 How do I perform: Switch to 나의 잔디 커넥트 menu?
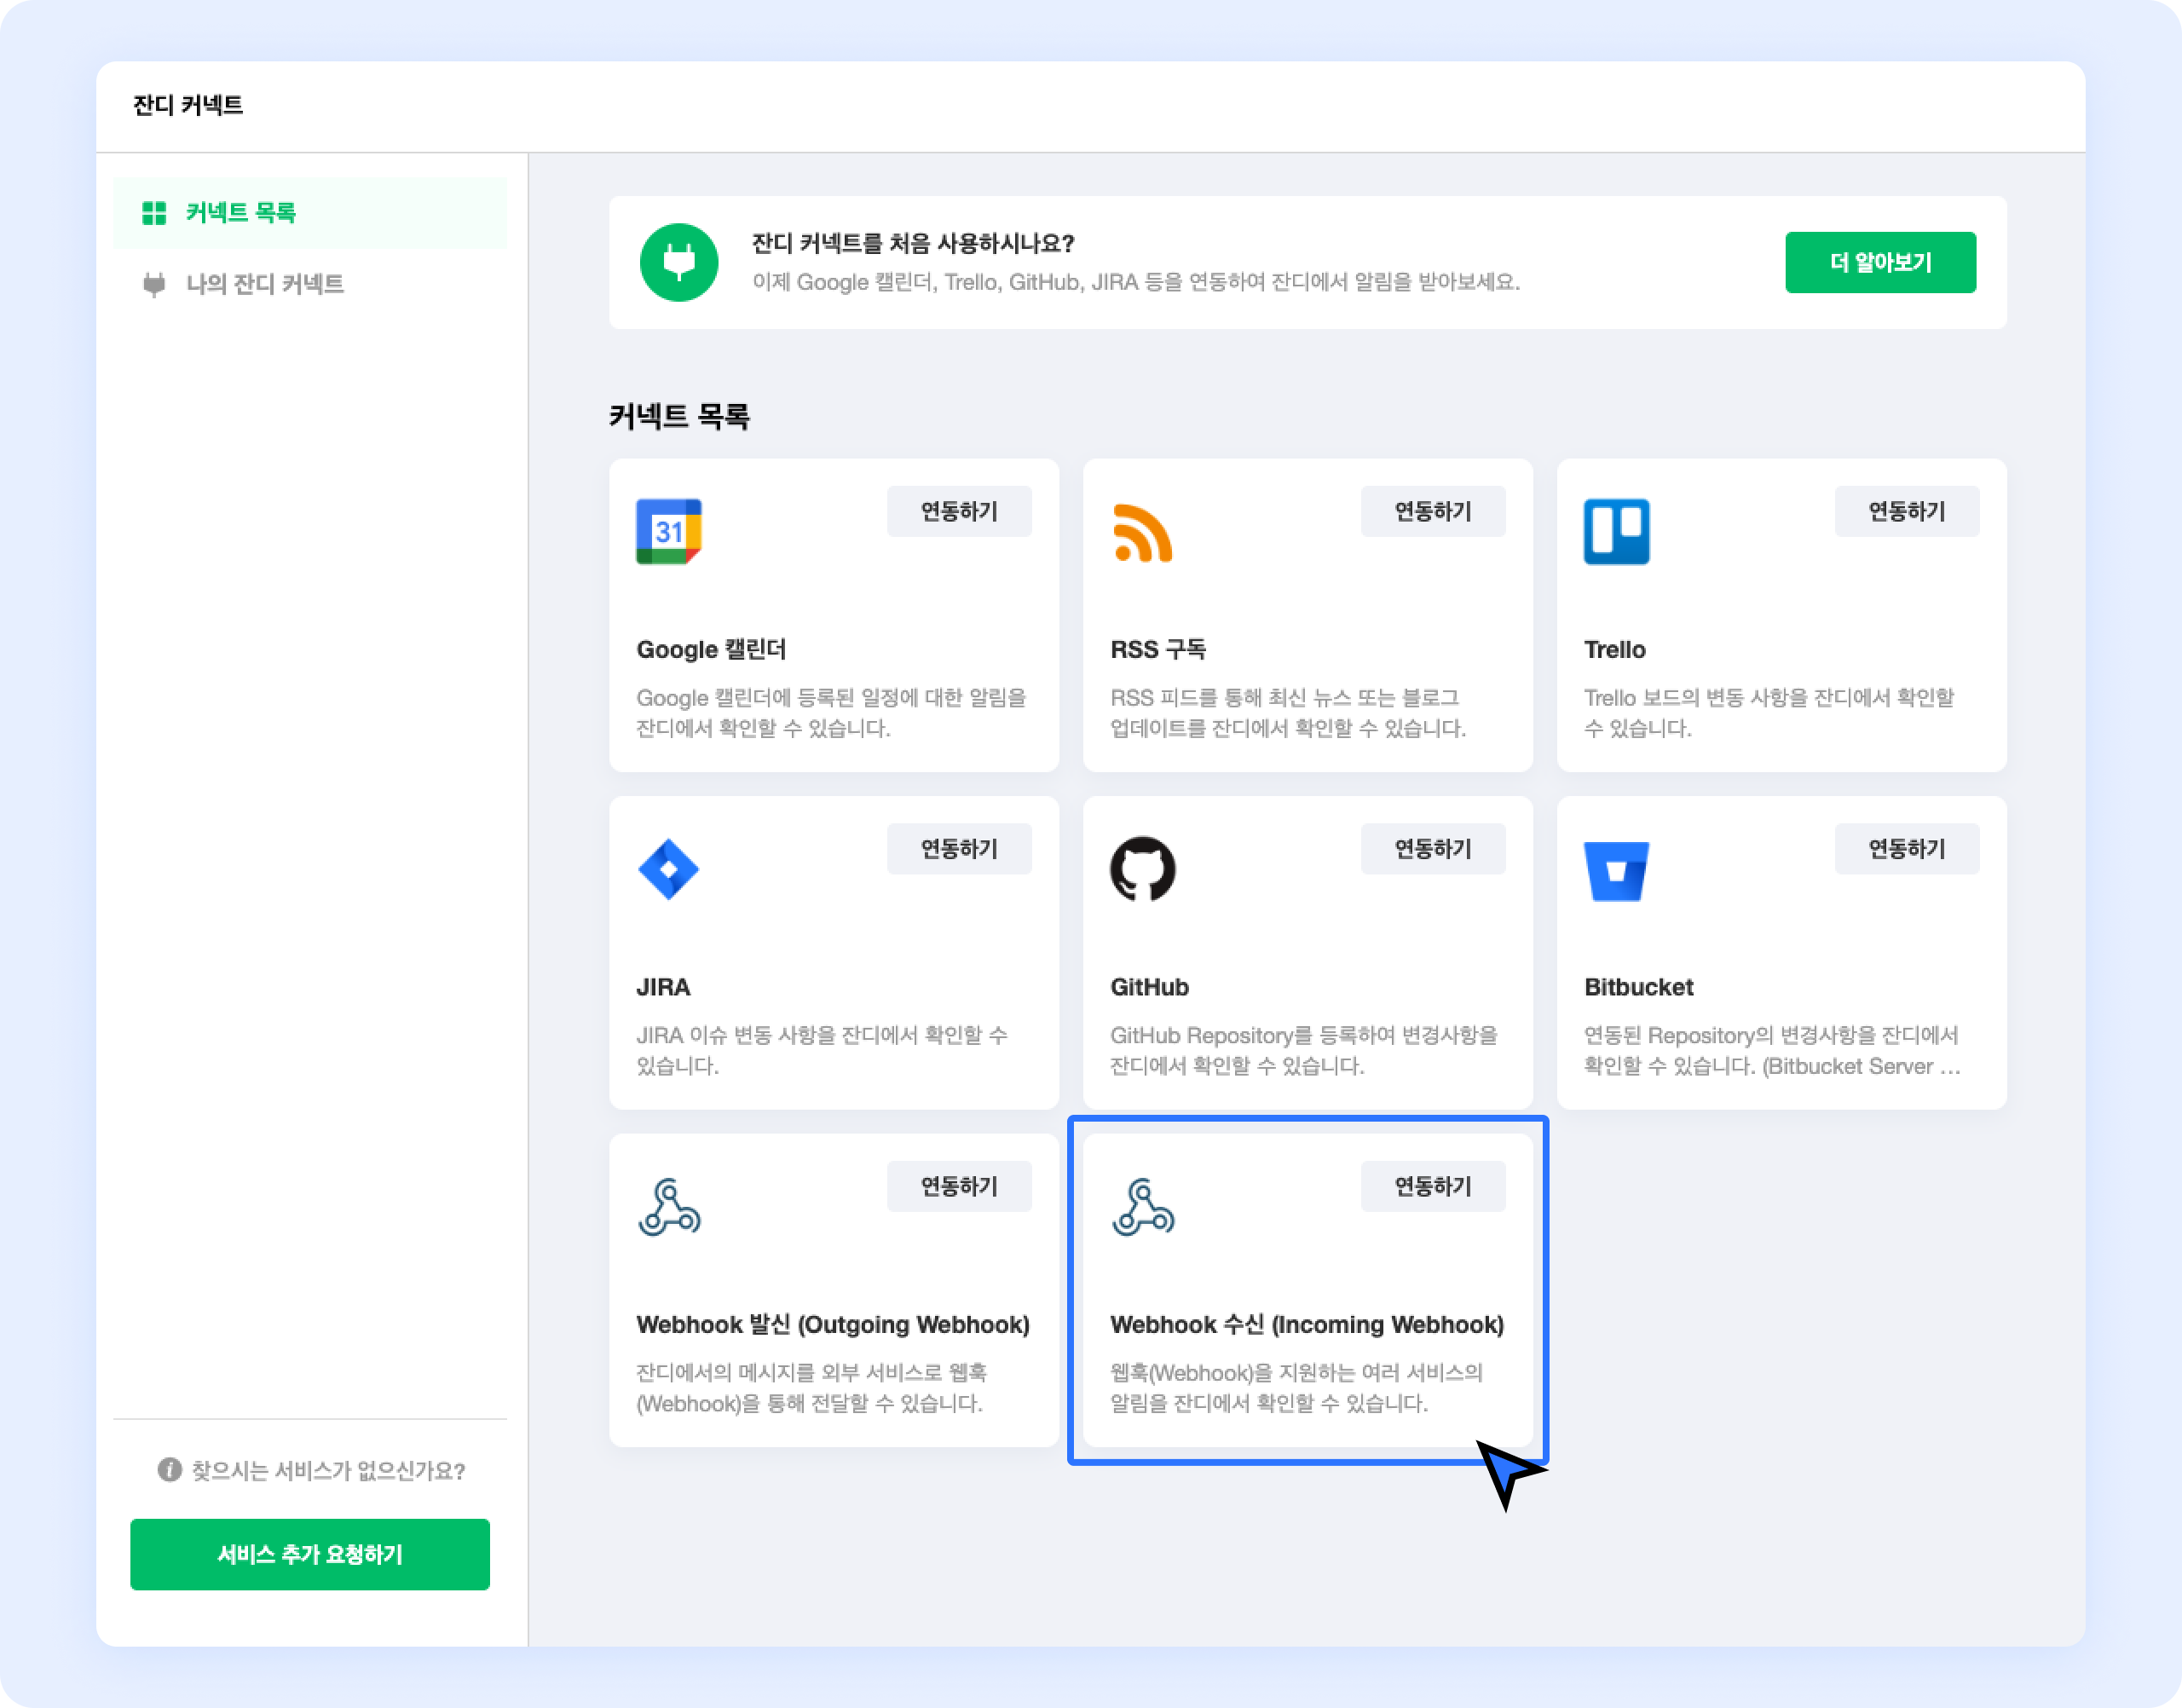click(264, 284)
